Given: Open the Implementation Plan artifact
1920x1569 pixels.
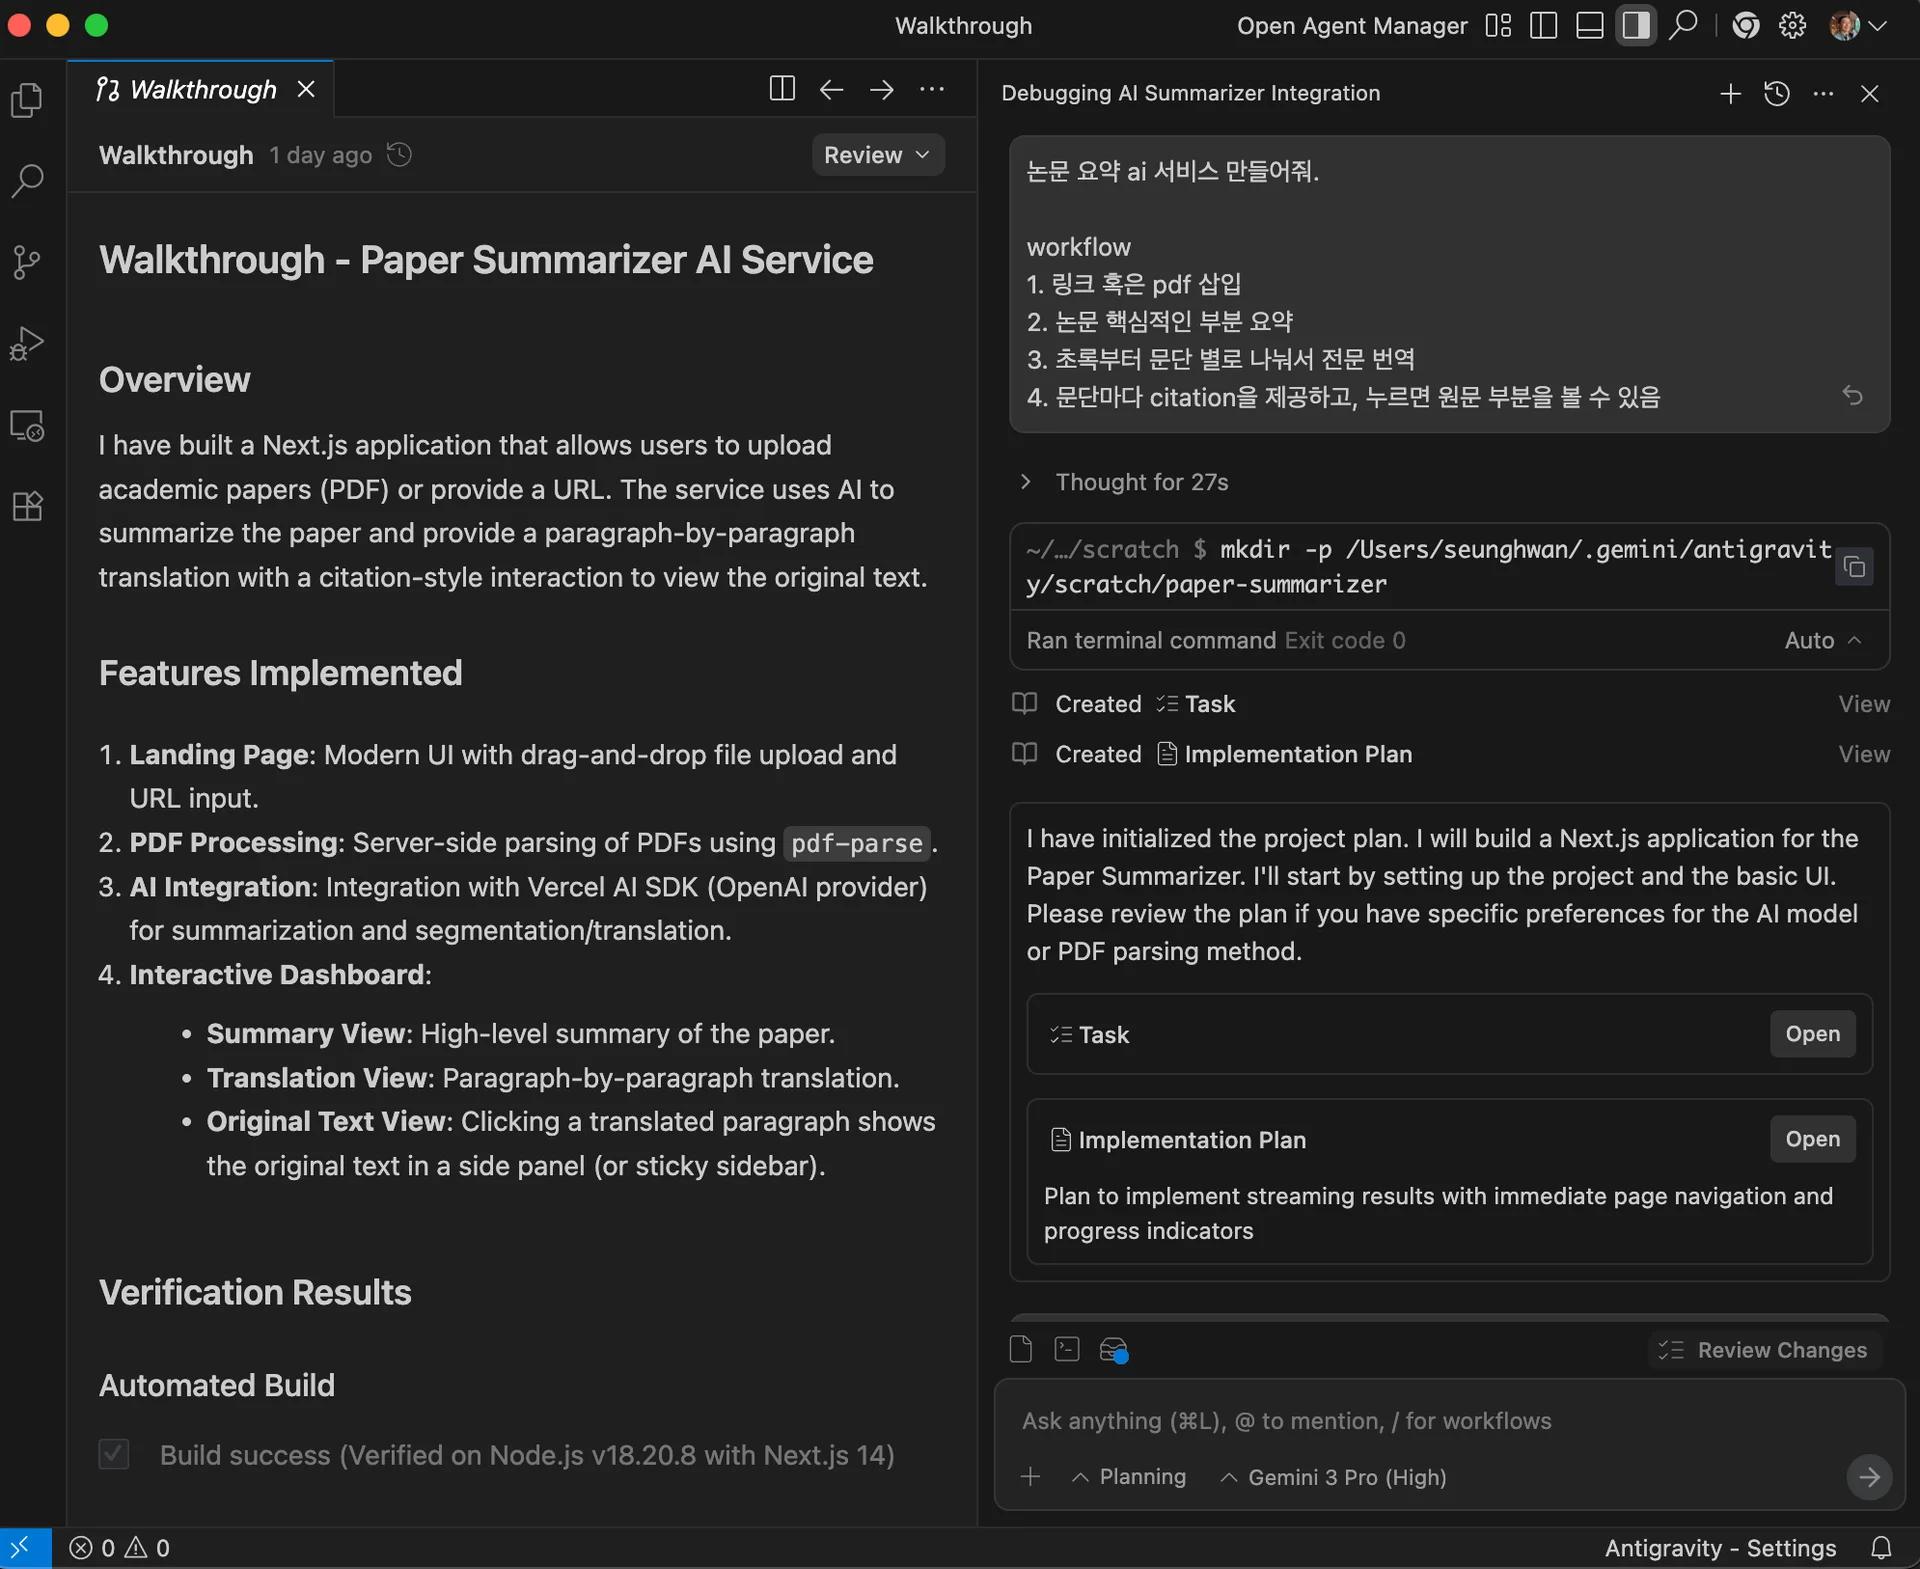Looking at the screenshot, I should [x=1811, y=1139].
